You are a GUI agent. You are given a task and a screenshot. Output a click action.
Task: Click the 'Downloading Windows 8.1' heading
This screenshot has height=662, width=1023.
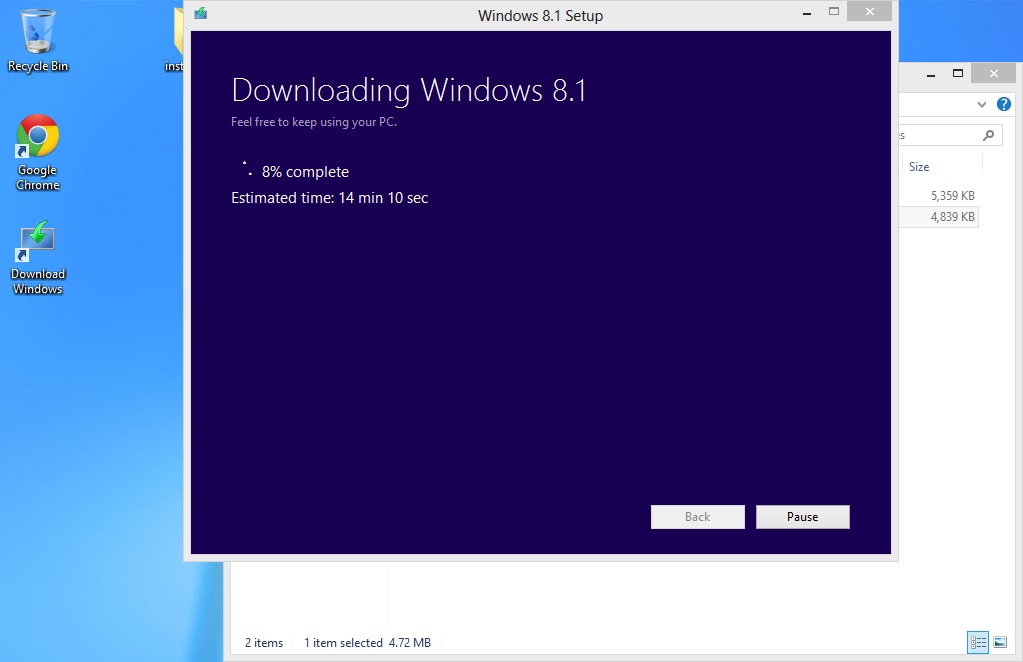409,91
